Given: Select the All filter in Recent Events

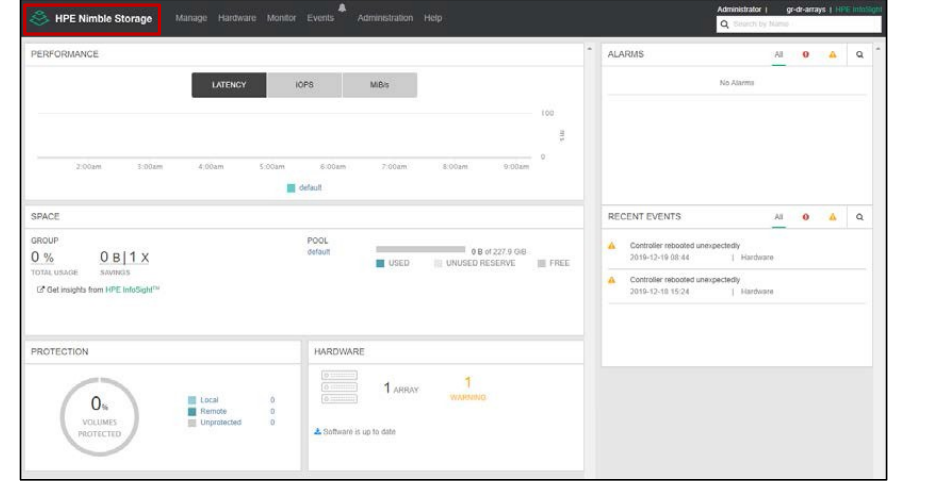Looking at the screenshot, I should point(779,217).
